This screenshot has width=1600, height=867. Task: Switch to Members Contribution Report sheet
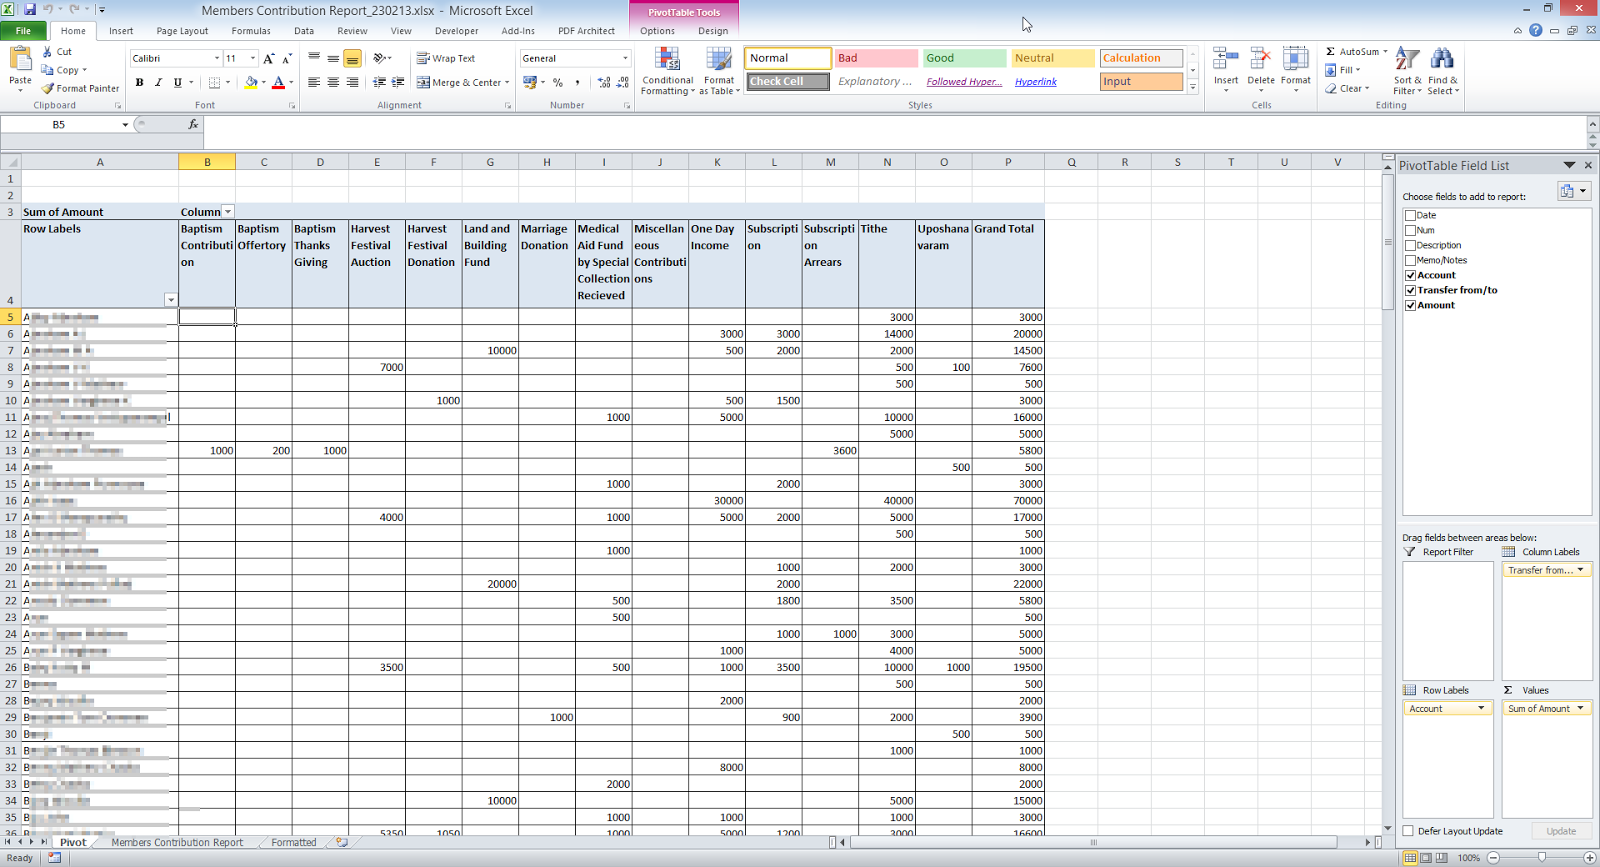point(177,842)
